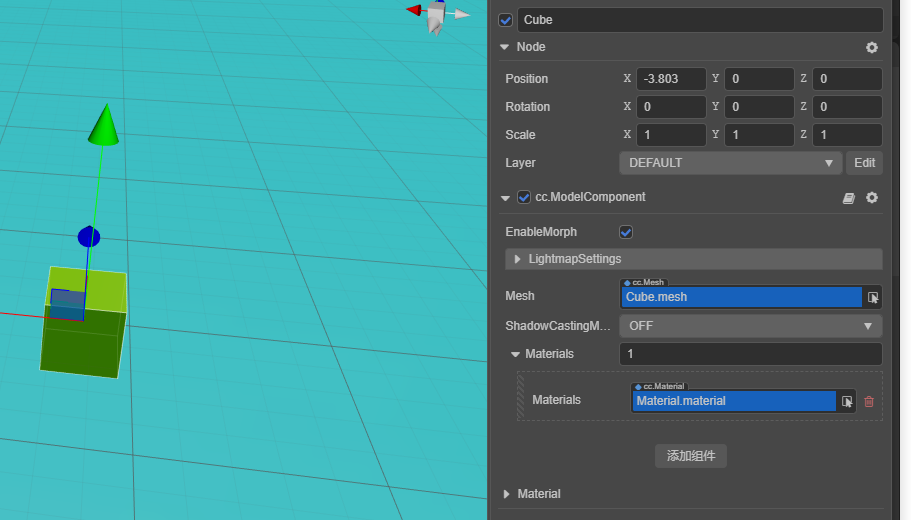This screenshot has width=911, height=520.
Task: Click the Scale label
Action: [x=520, y=135]
